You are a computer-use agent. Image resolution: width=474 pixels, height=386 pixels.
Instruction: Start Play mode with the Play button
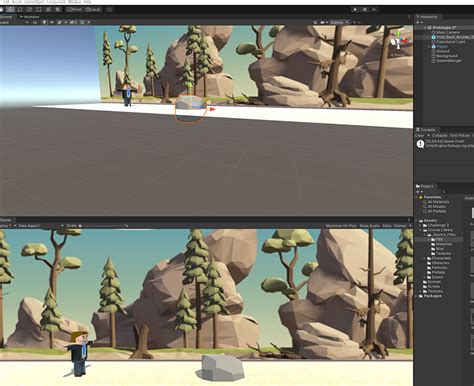click(x=355, y=9)
